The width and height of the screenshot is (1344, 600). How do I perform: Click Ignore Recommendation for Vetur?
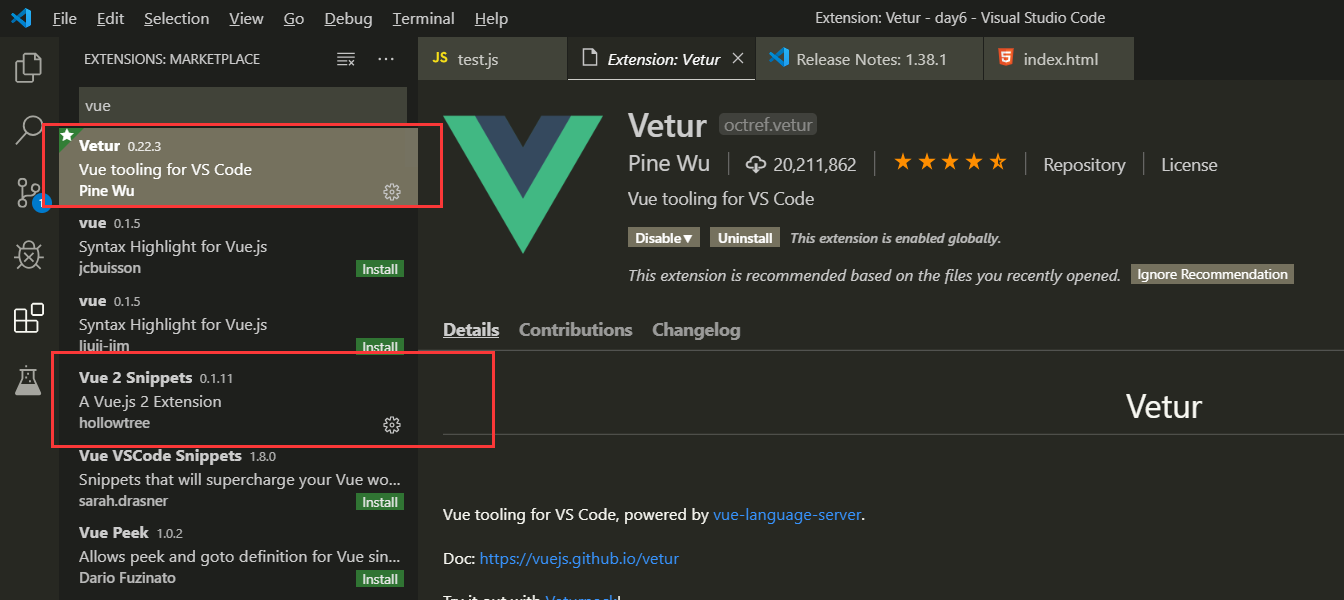1212,273
